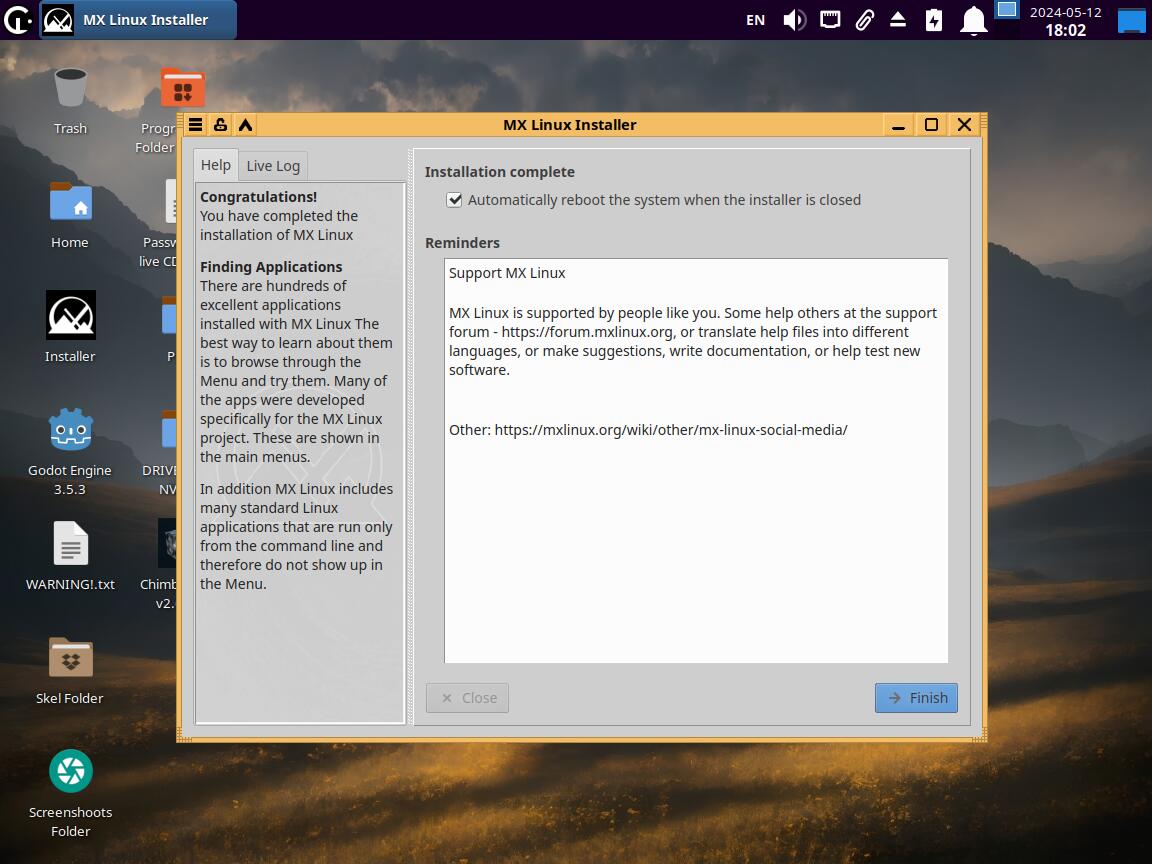
Task: Open the notifications bell icon
Action: tap(974, 20)
